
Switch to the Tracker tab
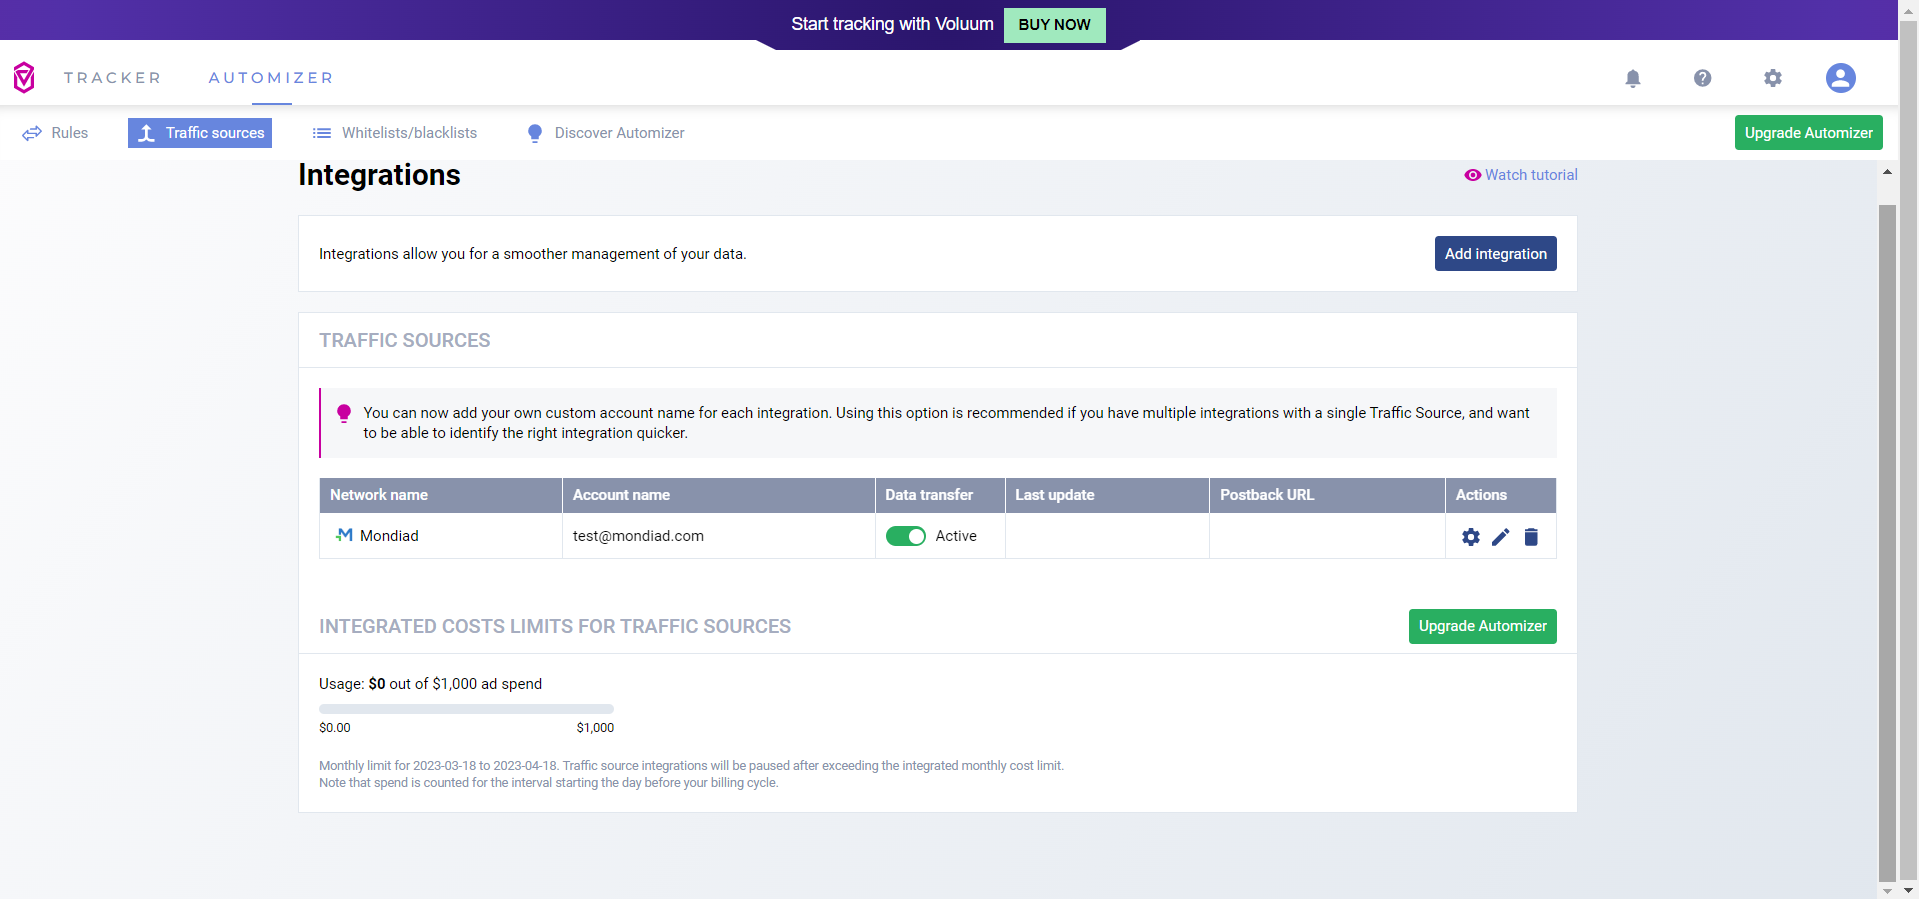[x=112, y=78]
